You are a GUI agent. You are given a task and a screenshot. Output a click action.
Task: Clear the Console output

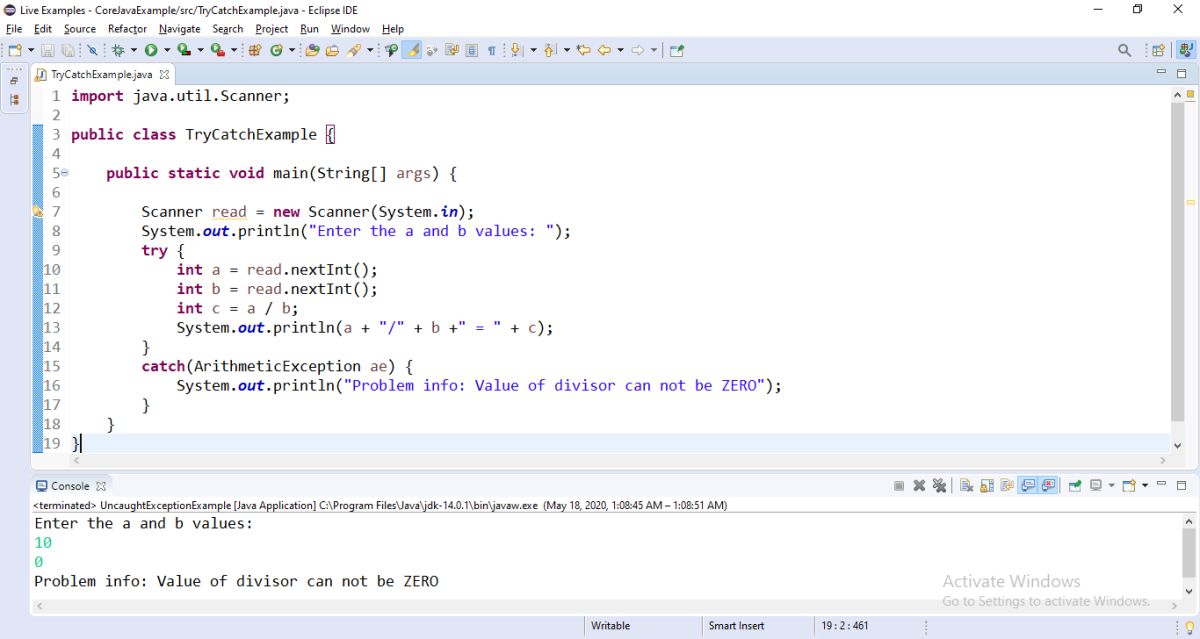click(x=965, y=485)
